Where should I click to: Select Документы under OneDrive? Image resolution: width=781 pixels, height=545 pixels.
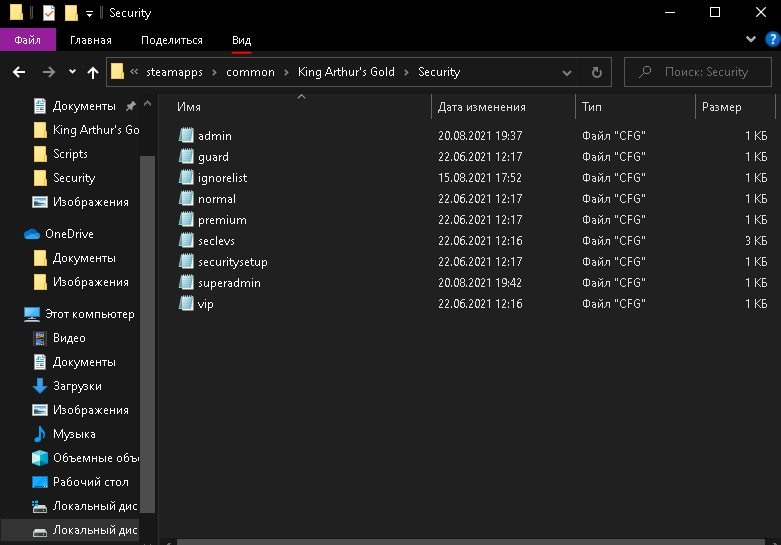point(84,258)
